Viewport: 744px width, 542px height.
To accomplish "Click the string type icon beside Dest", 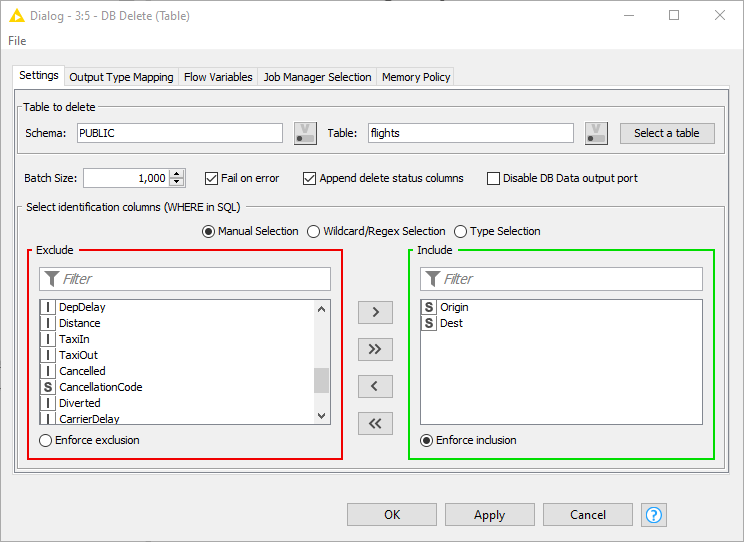I will [x=428, y=323].
